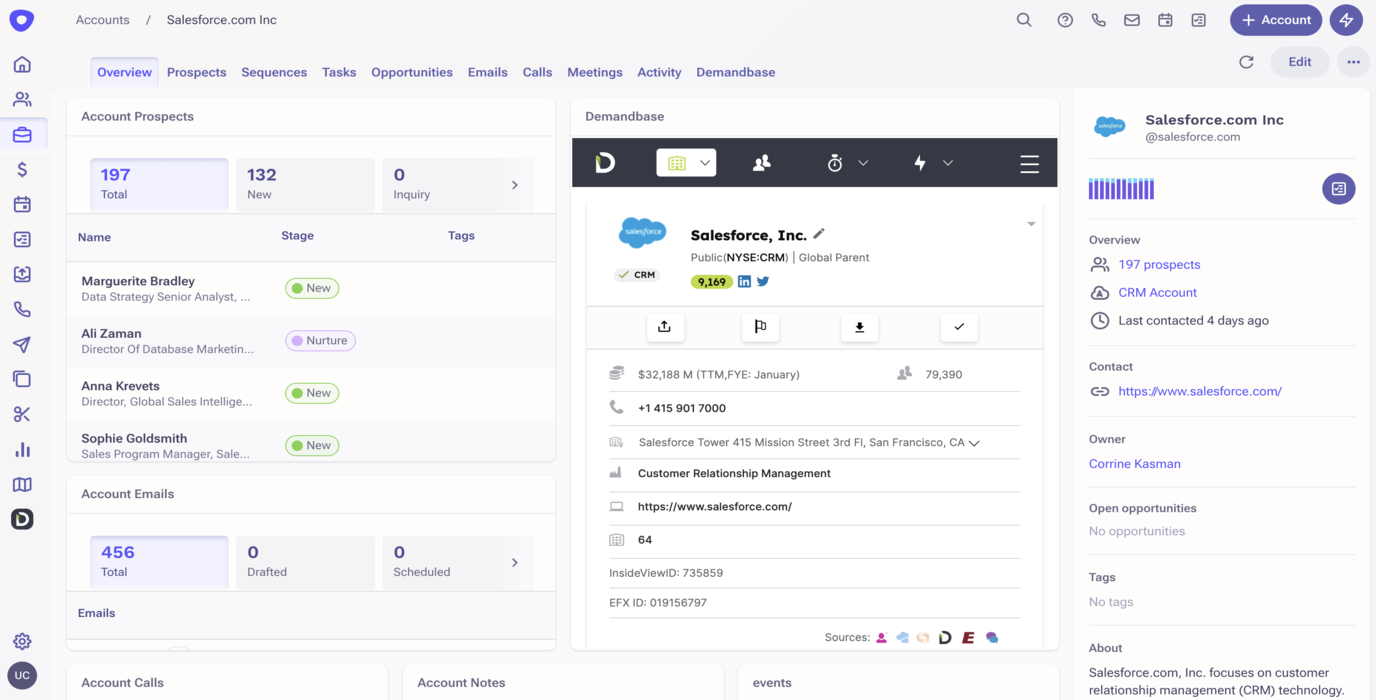
Task: Open the Demandbase timer dropdown
Action: pyautogui.click(x=846, y=163)
